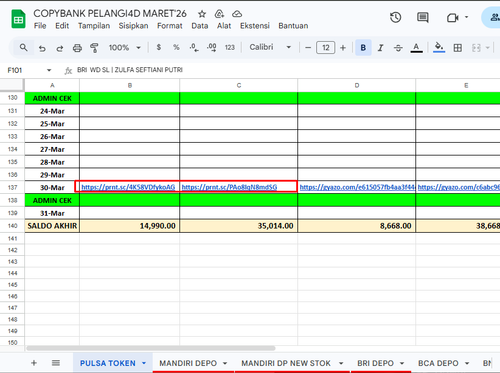The height and width of the screenshot is (373, 500).
Task: Check the cloud document status icon
Action: click(x=237, y=14)
